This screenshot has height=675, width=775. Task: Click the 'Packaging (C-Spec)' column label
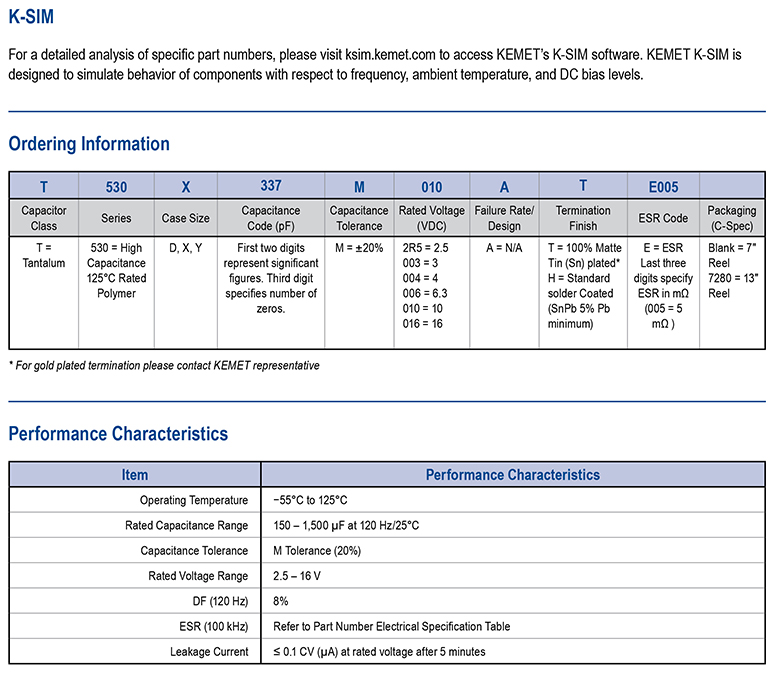(x=732, y=218)
